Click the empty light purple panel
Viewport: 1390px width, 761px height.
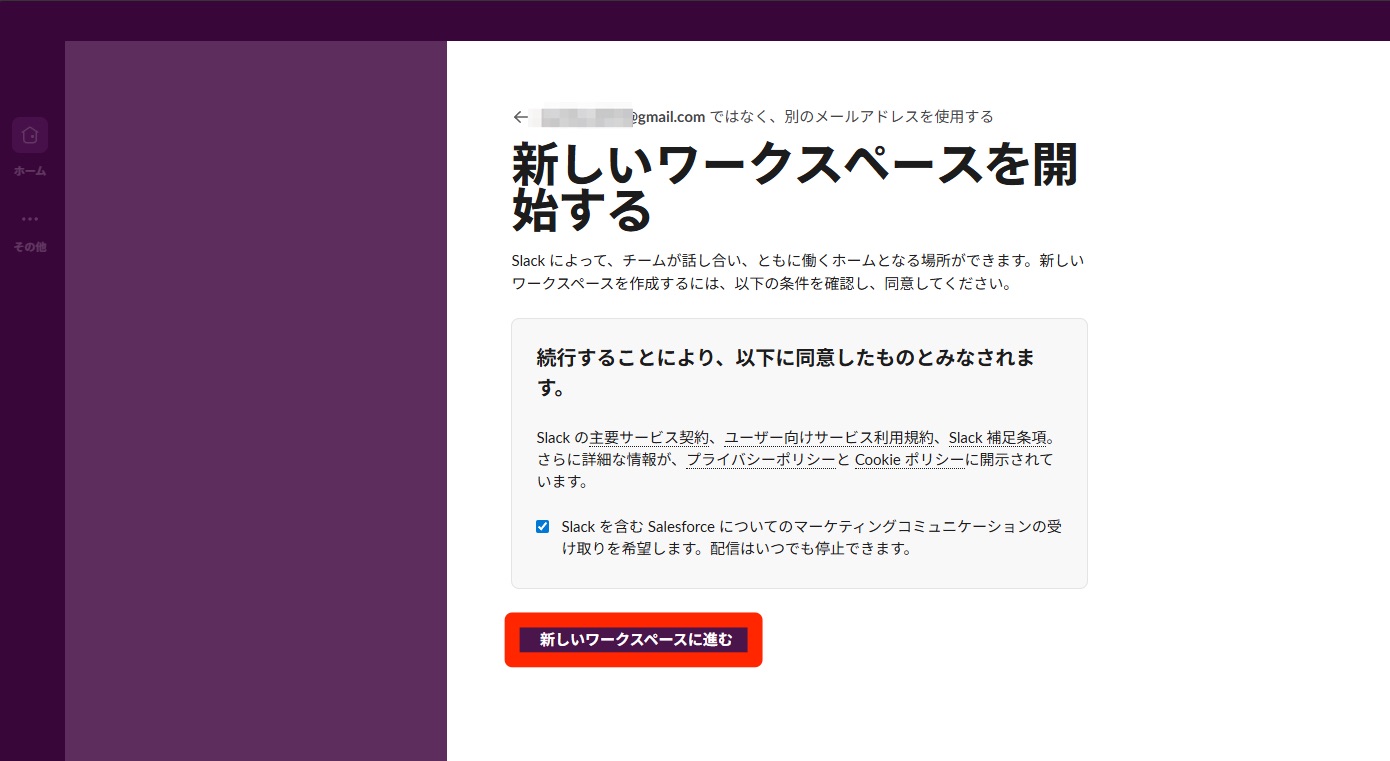point(255,400)
